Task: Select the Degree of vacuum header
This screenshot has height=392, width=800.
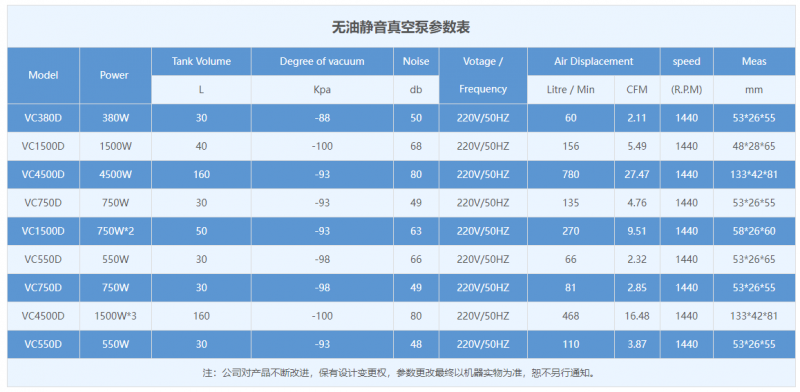Action: (x=322, y=62)
